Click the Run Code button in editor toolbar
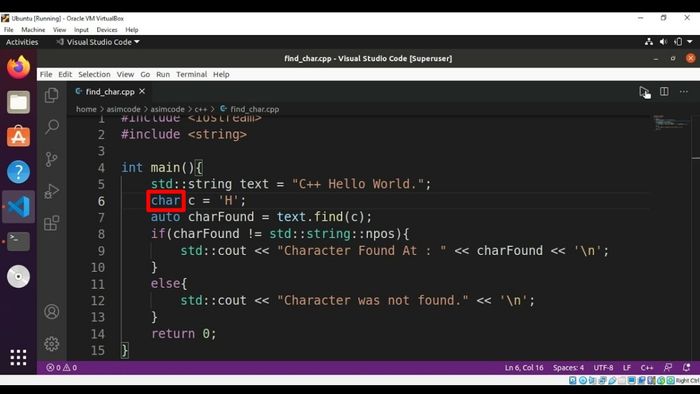Image resolution: width=700 pixels, height=394 pixels. coord(644,92)
